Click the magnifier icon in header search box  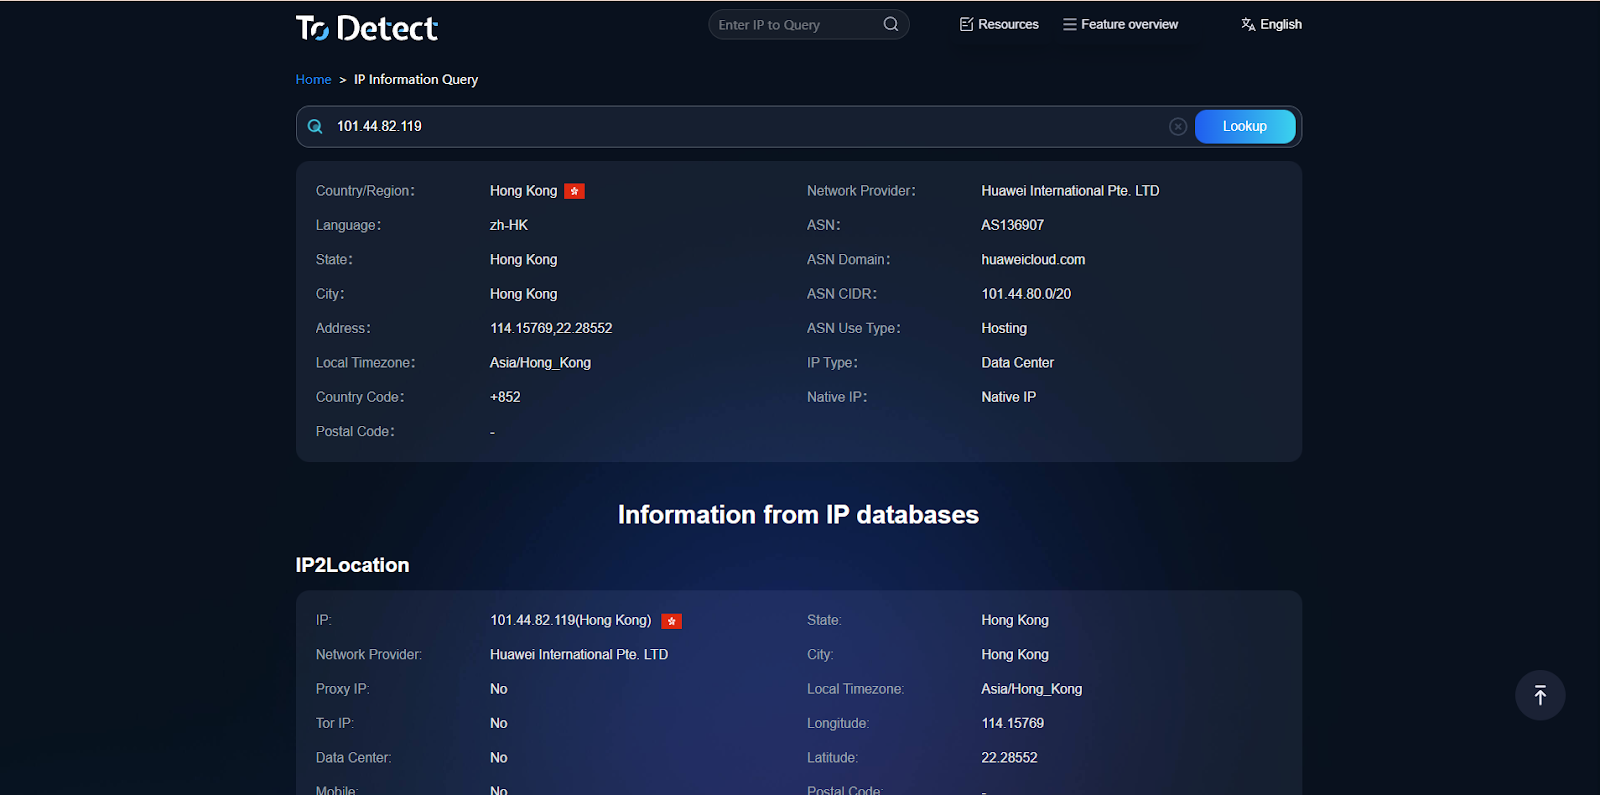tap(890, 24)
